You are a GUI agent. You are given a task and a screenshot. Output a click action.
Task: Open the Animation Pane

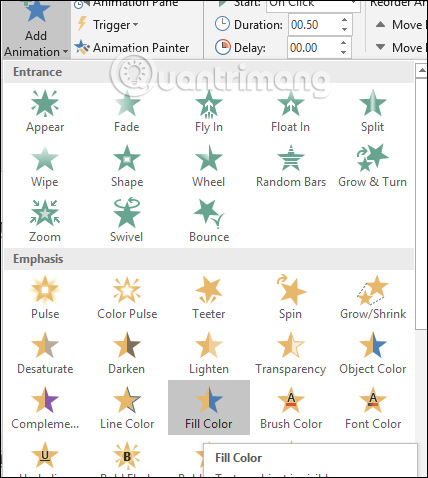point(126,4)
